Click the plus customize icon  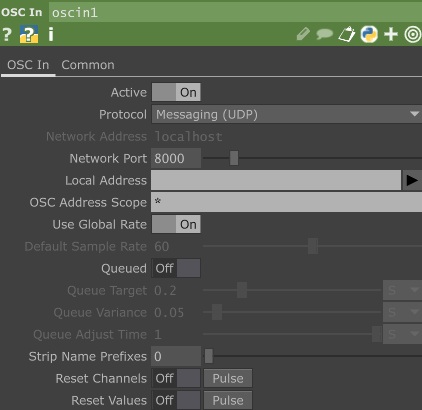391,34
